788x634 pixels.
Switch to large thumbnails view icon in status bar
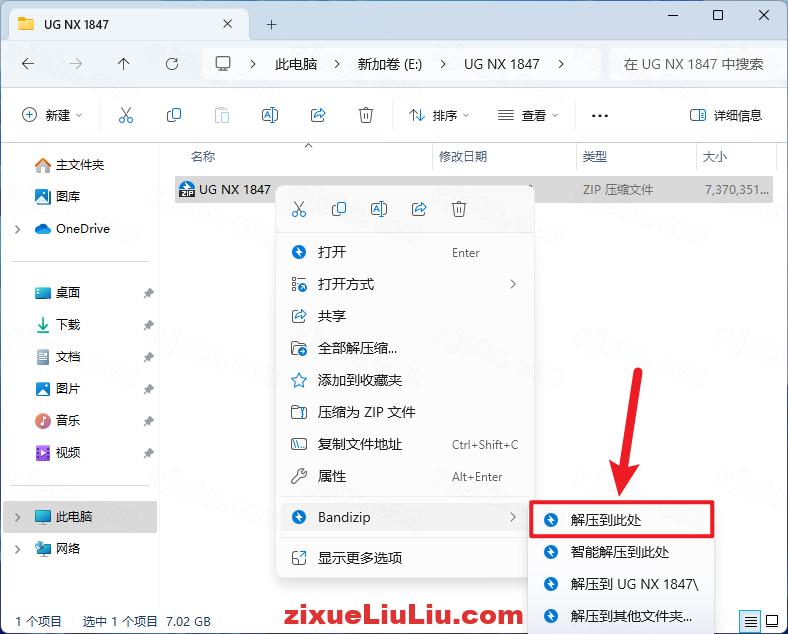(772, 621)
